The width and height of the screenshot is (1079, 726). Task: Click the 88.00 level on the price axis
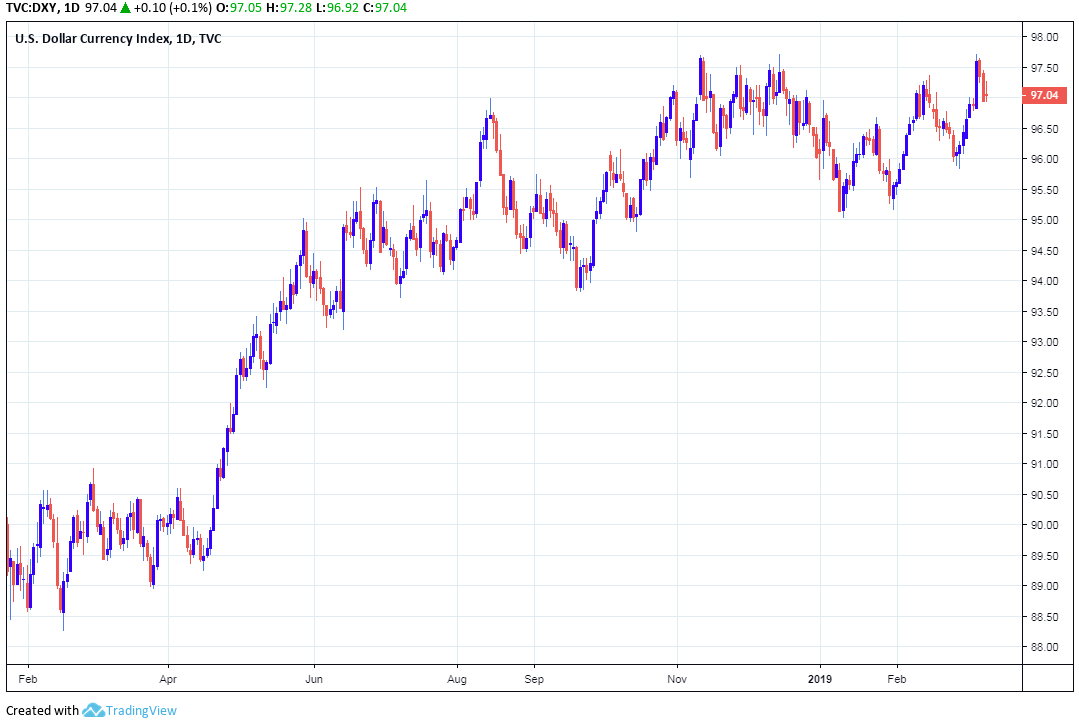tap(1043, 647)
